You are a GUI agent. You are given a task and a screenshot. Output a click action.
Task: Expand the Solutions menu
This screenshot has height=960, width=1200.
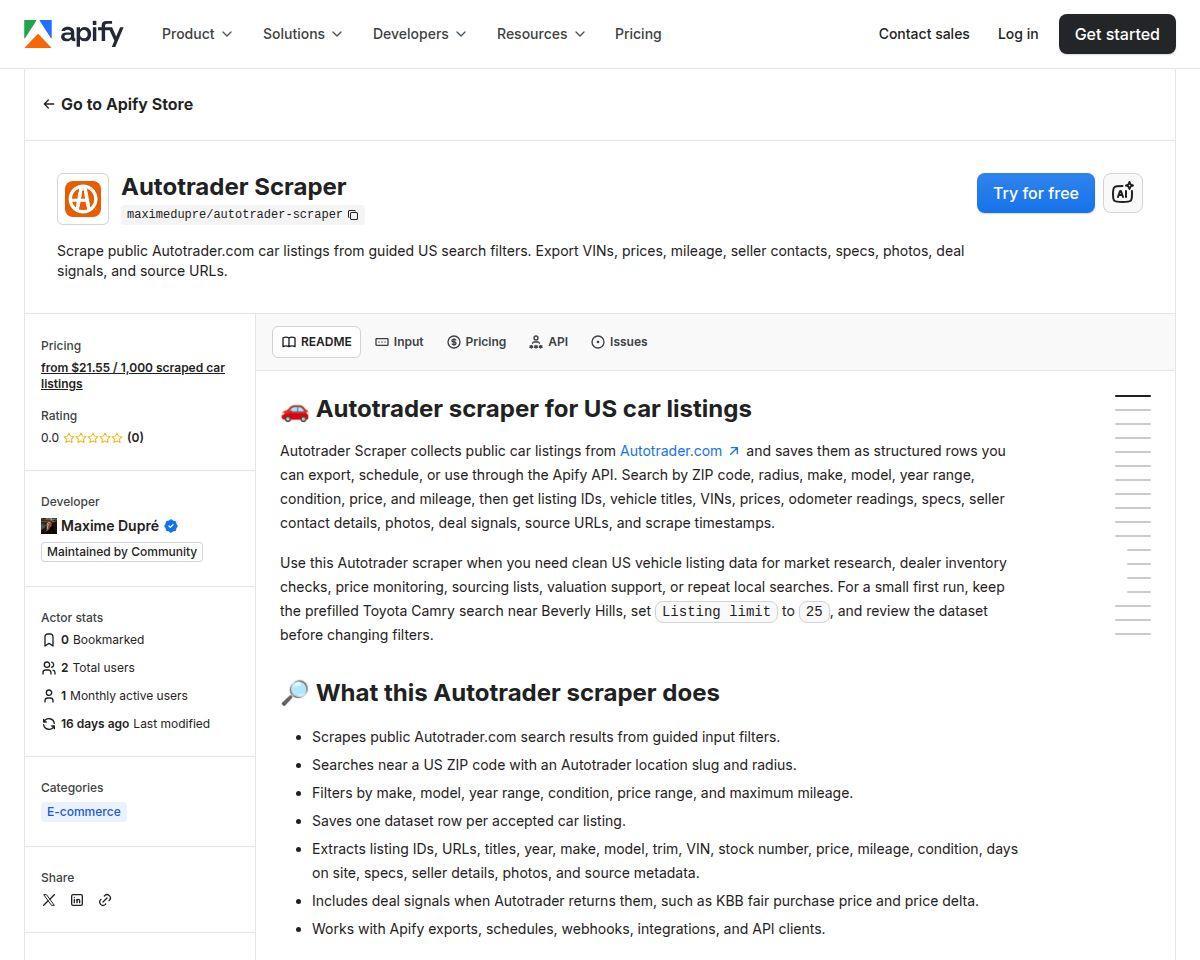[303, 34]
